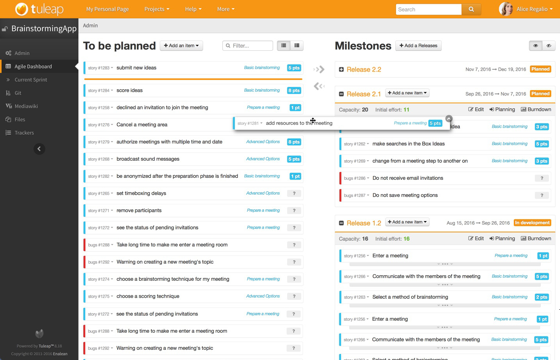Open the Projects menu

pos(157,9)
